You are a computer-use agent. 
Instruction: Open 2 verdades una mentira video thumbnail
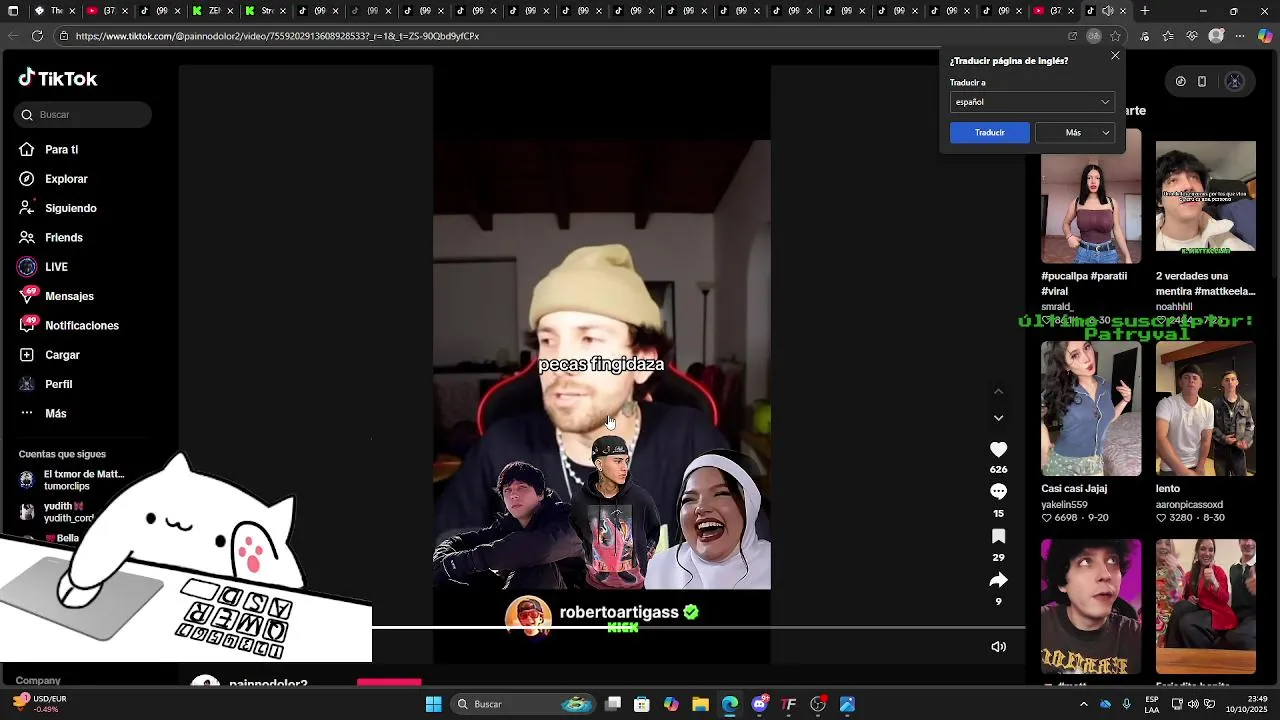[1205, 196]
